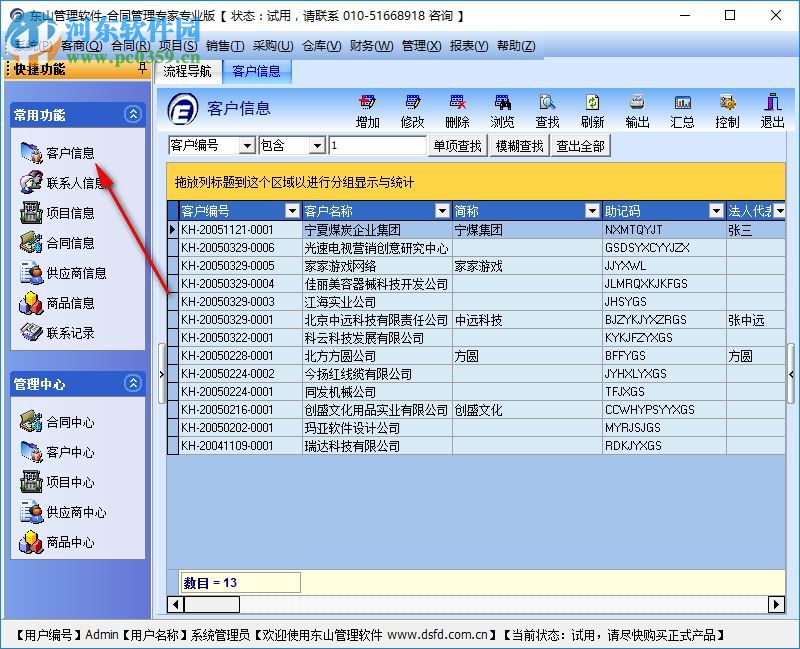Open the 客户名称 column filter arrow
This screenshot has height=649, width=800.
tap(441, 211)
